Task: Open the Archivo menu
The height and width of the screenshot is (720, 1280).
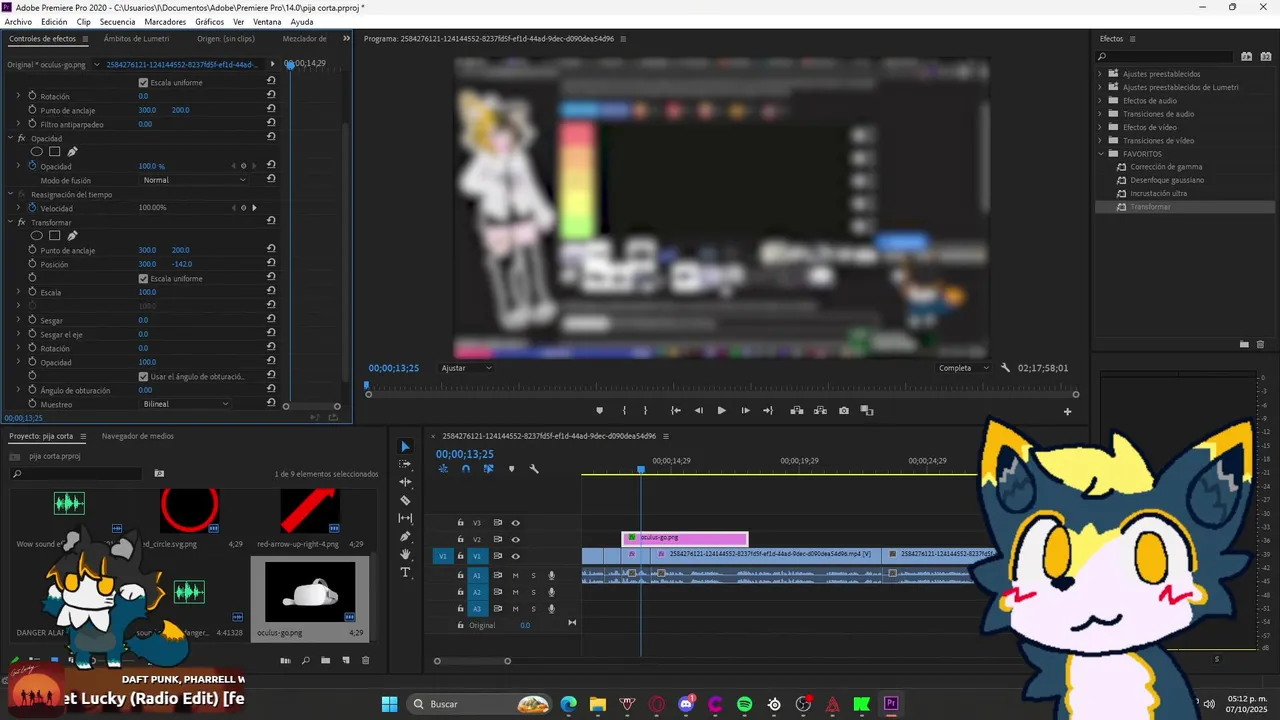Action: 18,21
